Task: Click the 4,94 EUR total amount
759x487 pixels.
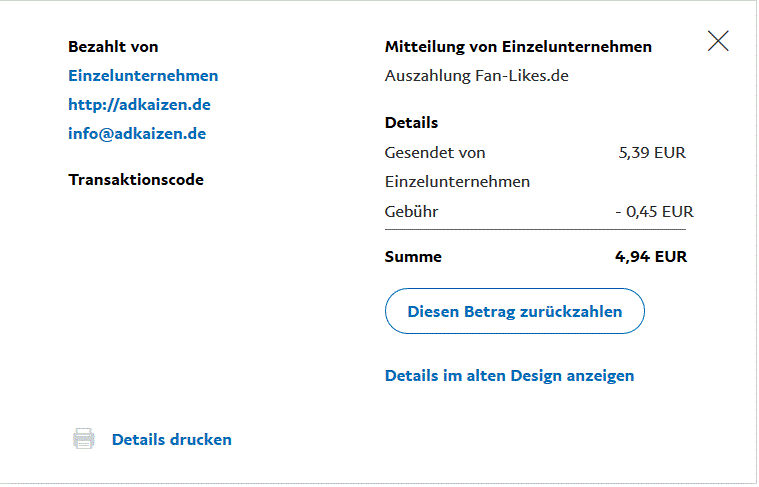Action: point(650,257)
